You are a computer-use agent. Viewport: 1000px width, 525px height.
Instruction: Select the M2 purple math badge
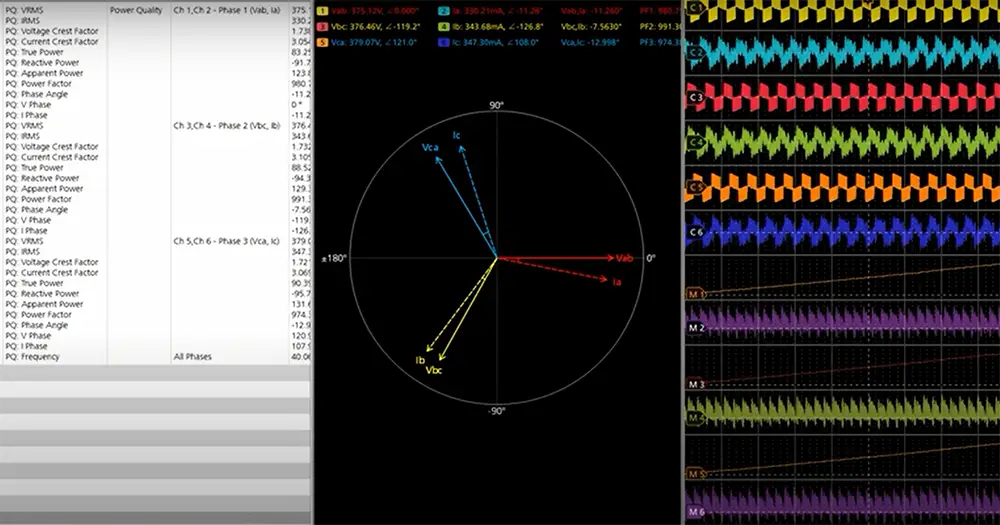pyautogui.click(x=695, y=328)
